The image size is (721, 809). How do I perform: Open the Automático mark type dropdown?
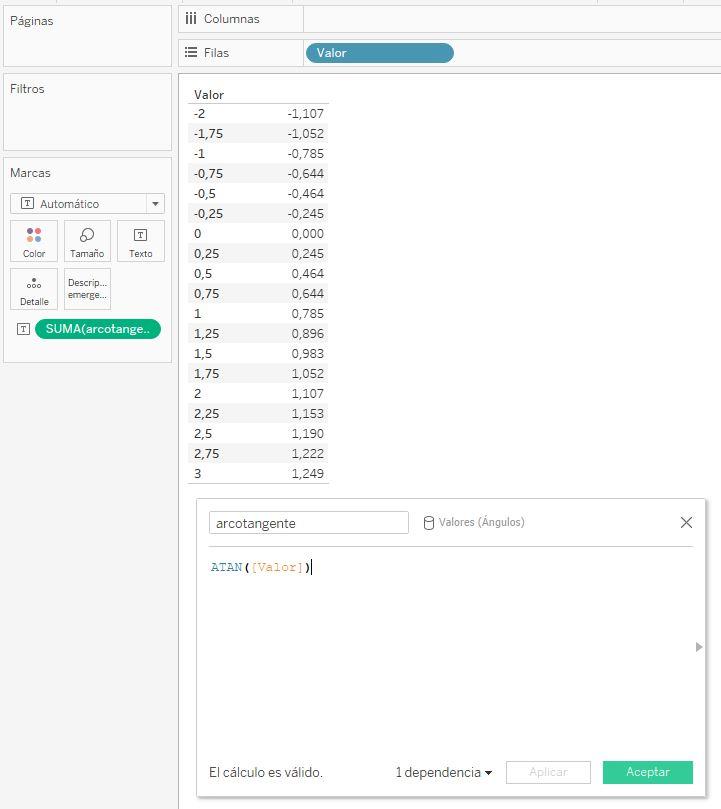[x=87, y=204]
